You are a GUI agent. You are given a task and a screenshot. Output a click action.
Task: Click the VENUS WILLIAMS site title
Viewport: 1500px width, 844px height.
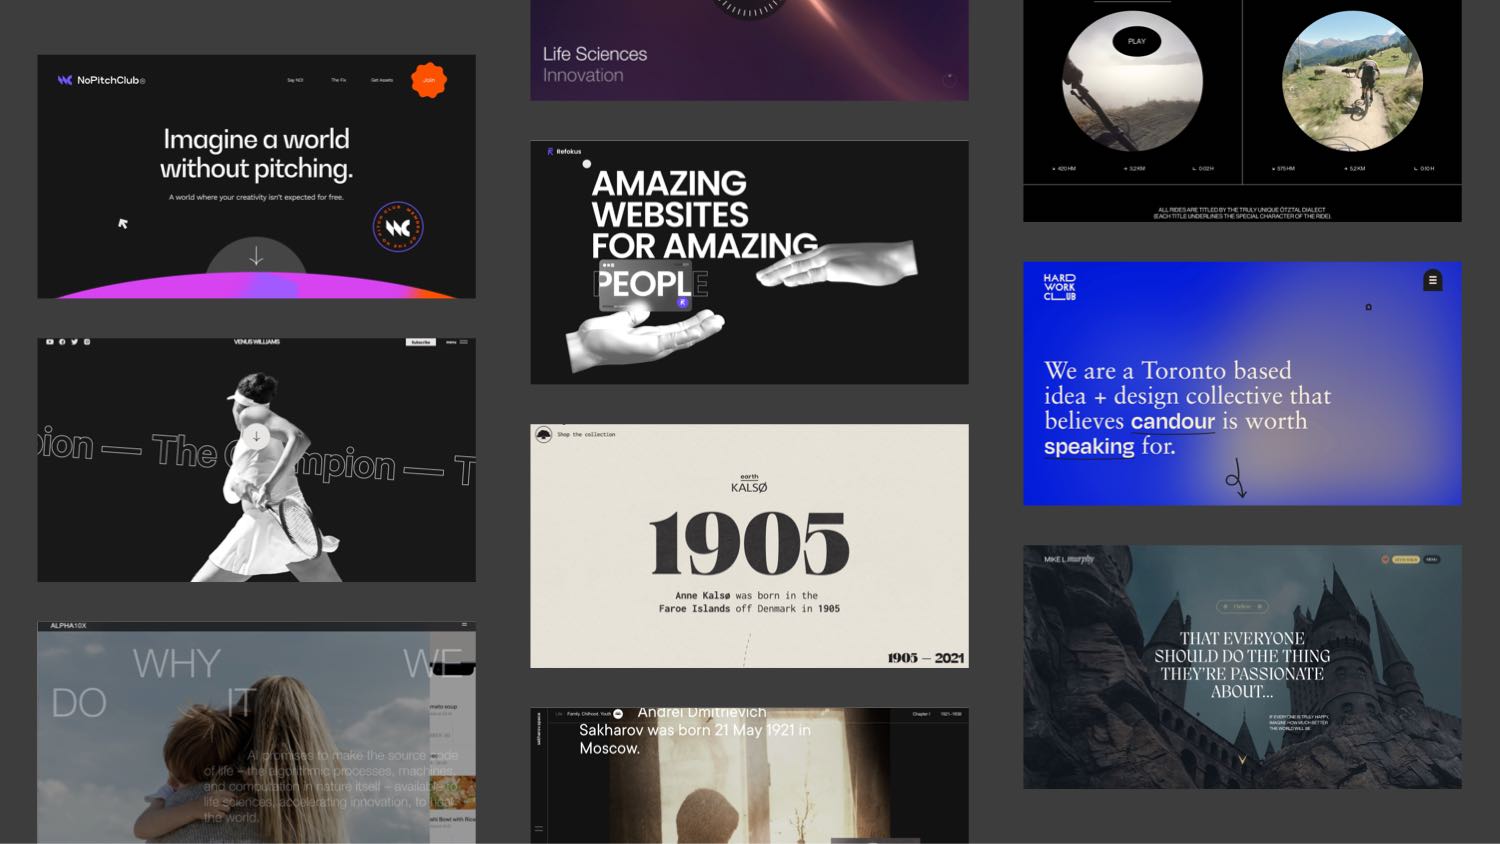[257, 342]
